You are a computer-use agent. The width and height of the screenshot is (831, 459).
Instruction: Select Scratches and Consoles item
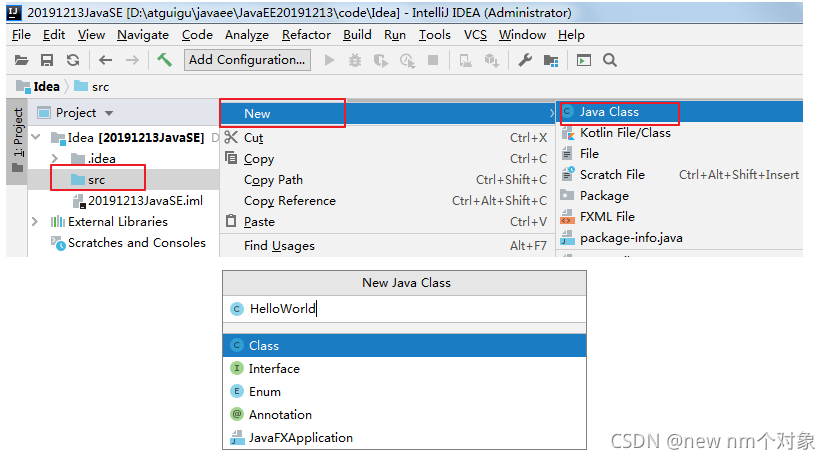(x=128, y=243)
